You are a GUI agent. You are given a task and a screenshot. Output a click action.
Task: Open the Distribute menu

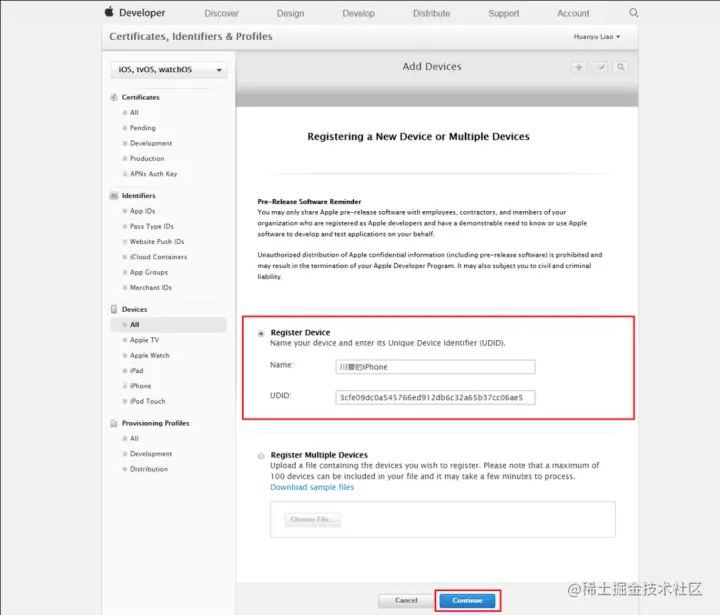click(x=432, y=13)
